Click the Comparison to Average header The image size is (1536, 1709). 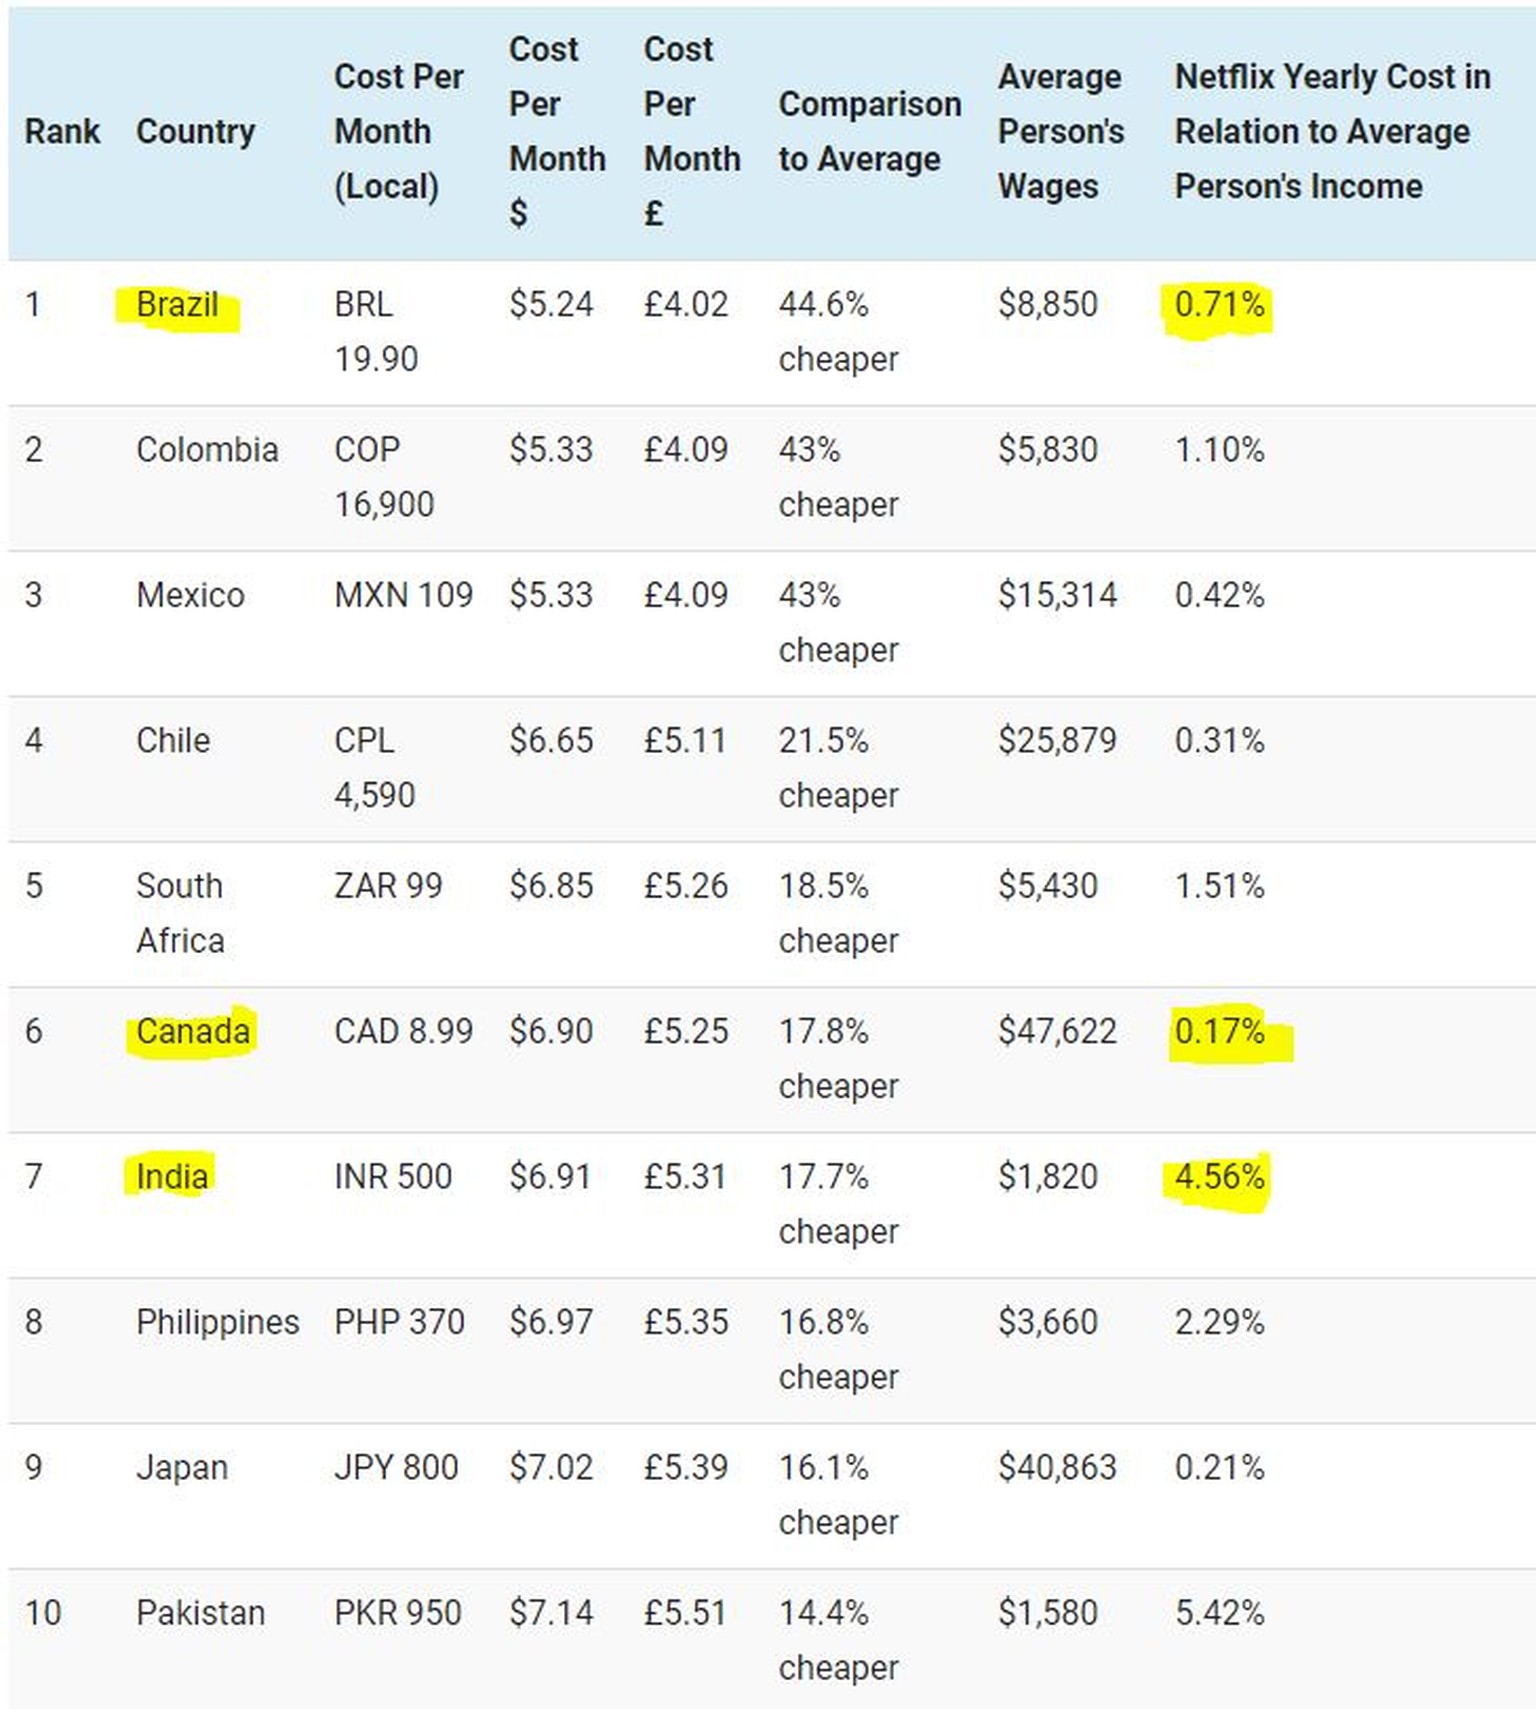(x=869, y=131)
